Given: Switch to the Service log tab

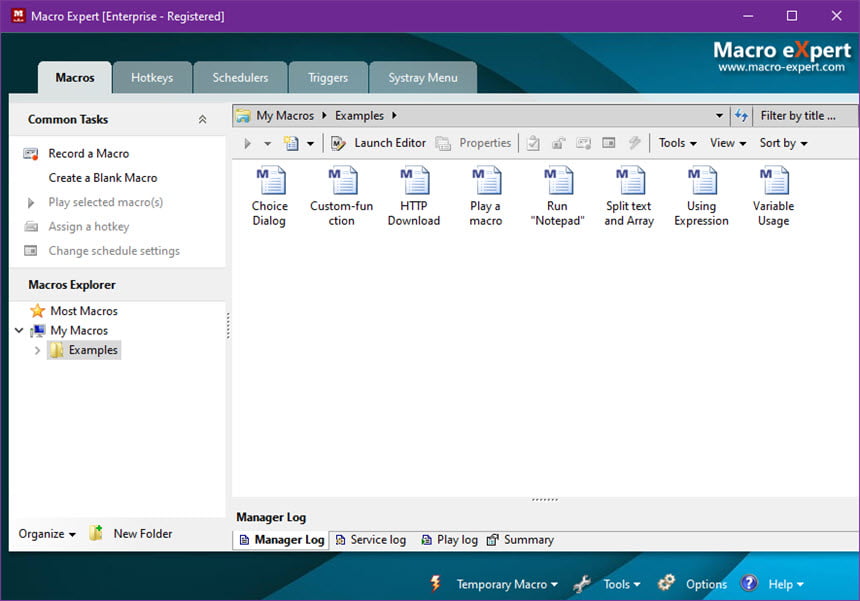Looking at the screenshot, I should click(x=371, y=540).
